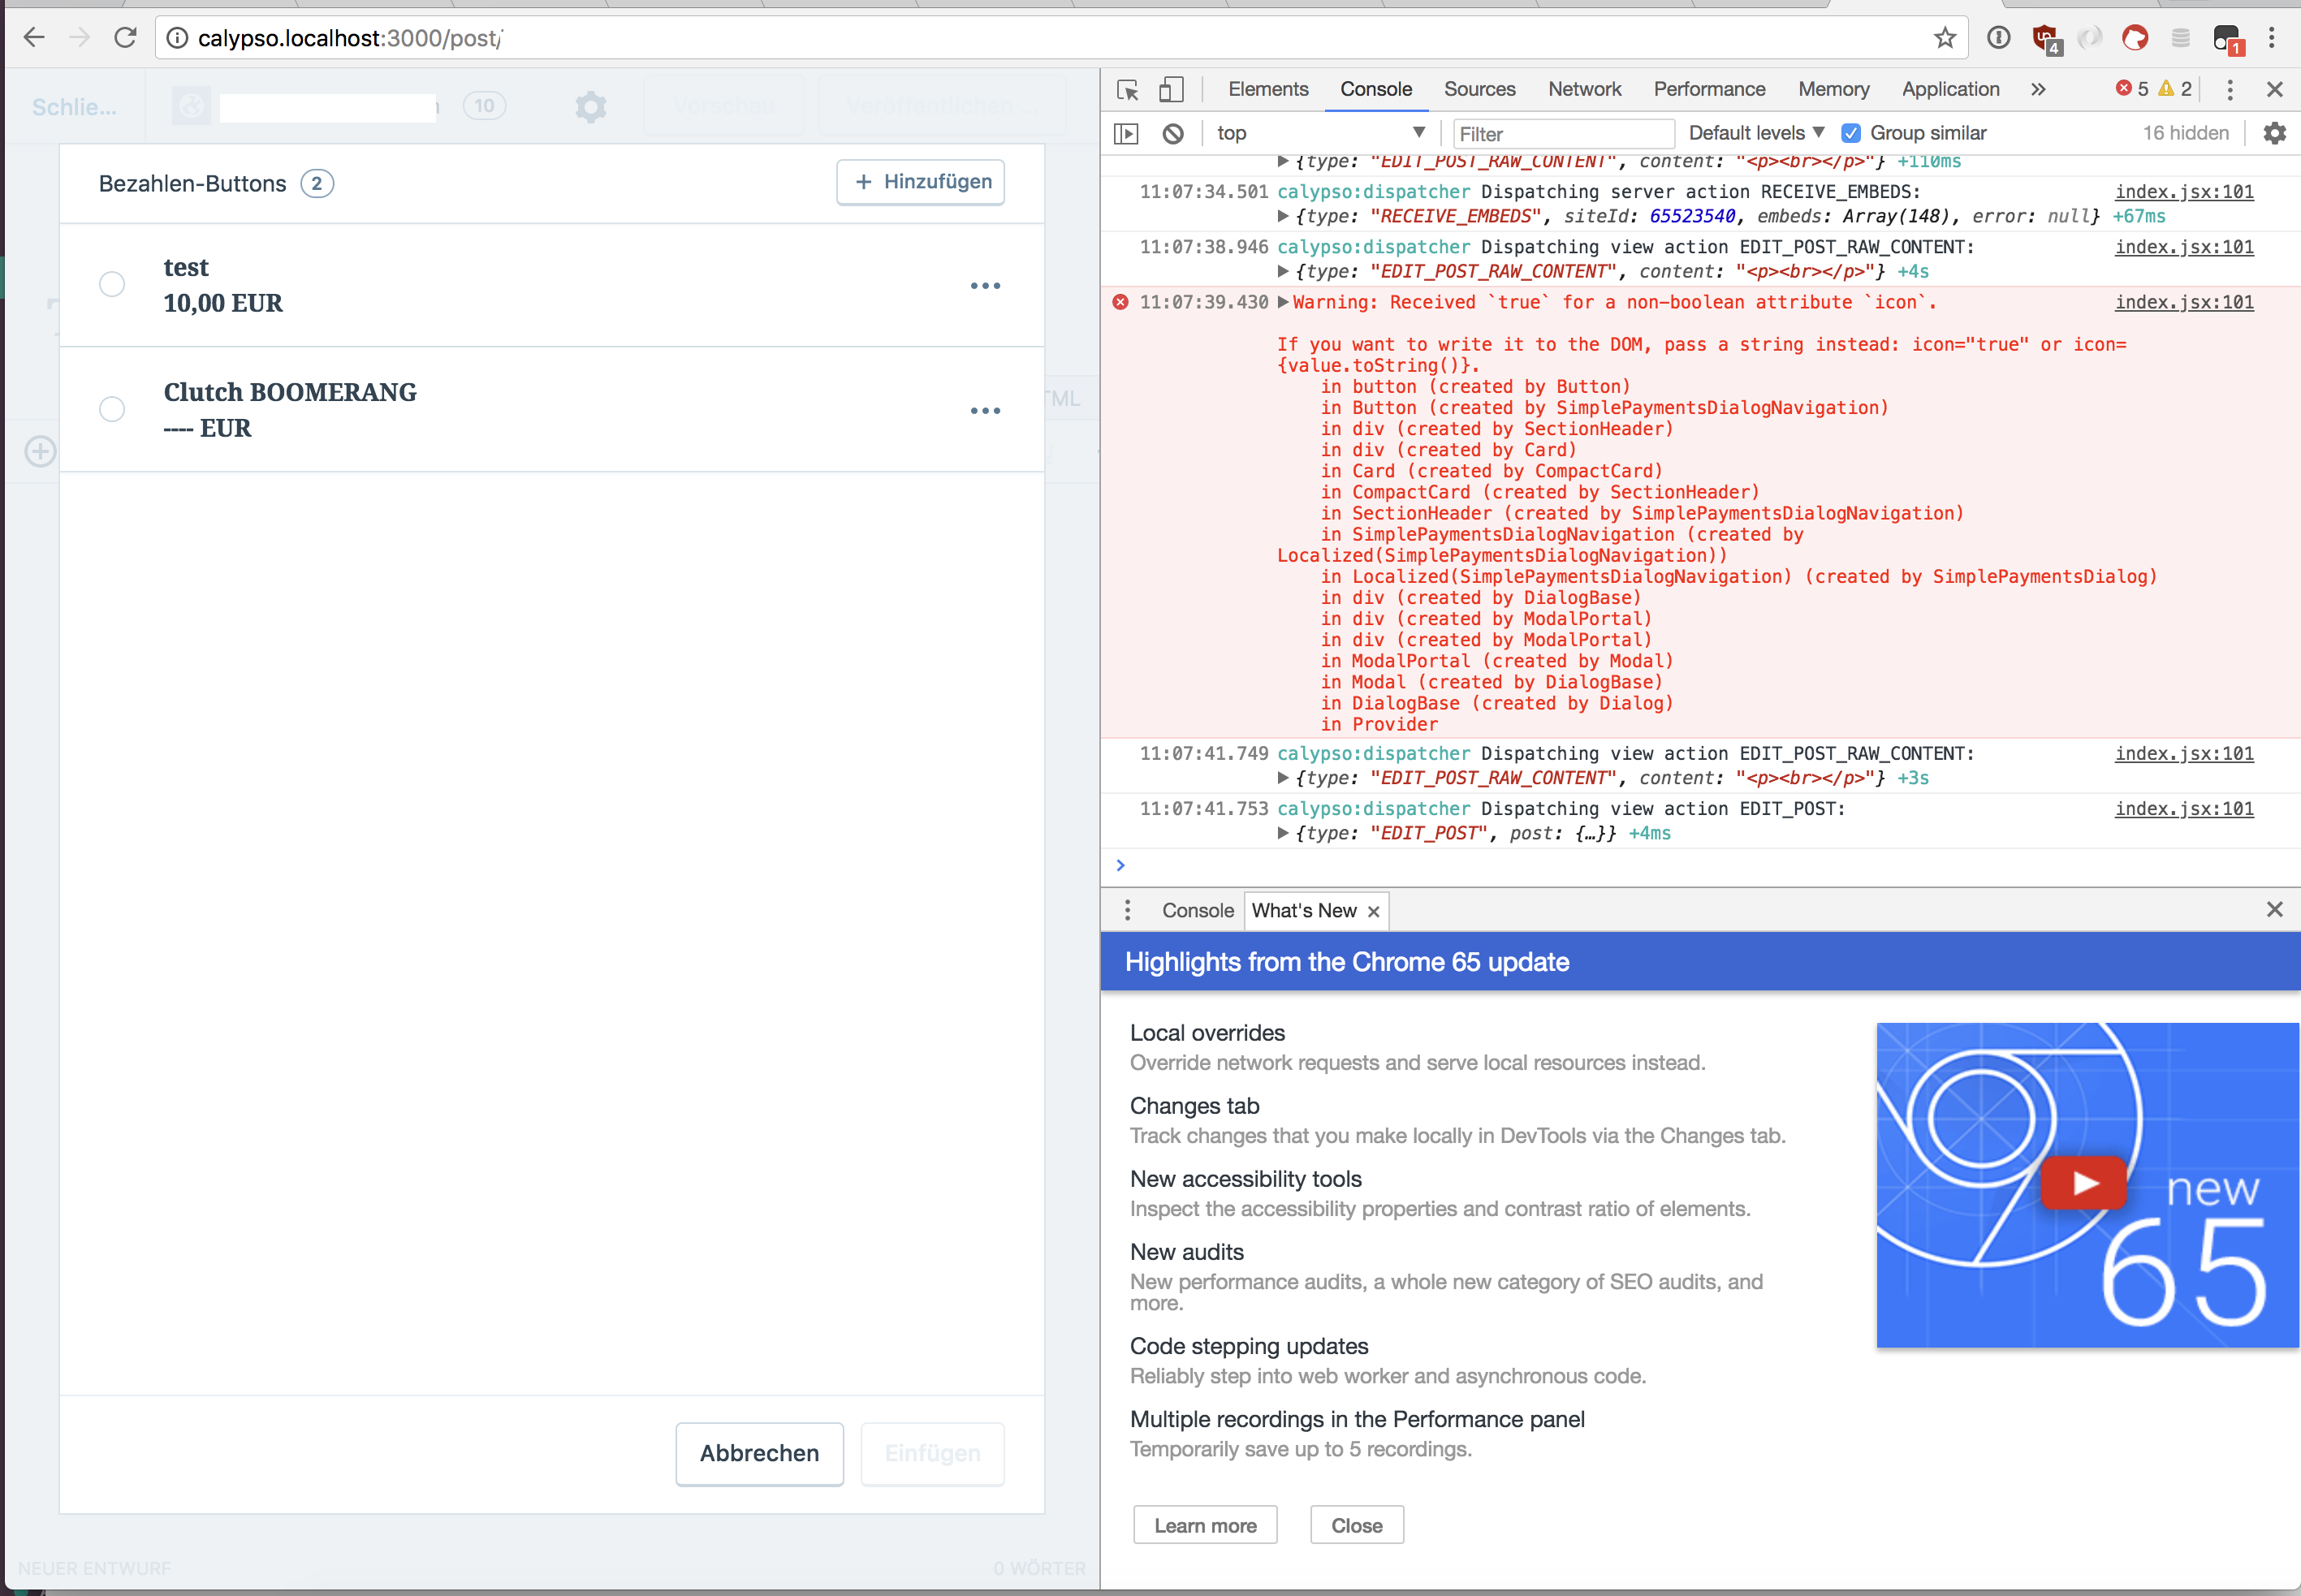Viewport: 2301px width, 1596px height.
Task: Switch to the Network tab
Action: (x=1584, y=89)
